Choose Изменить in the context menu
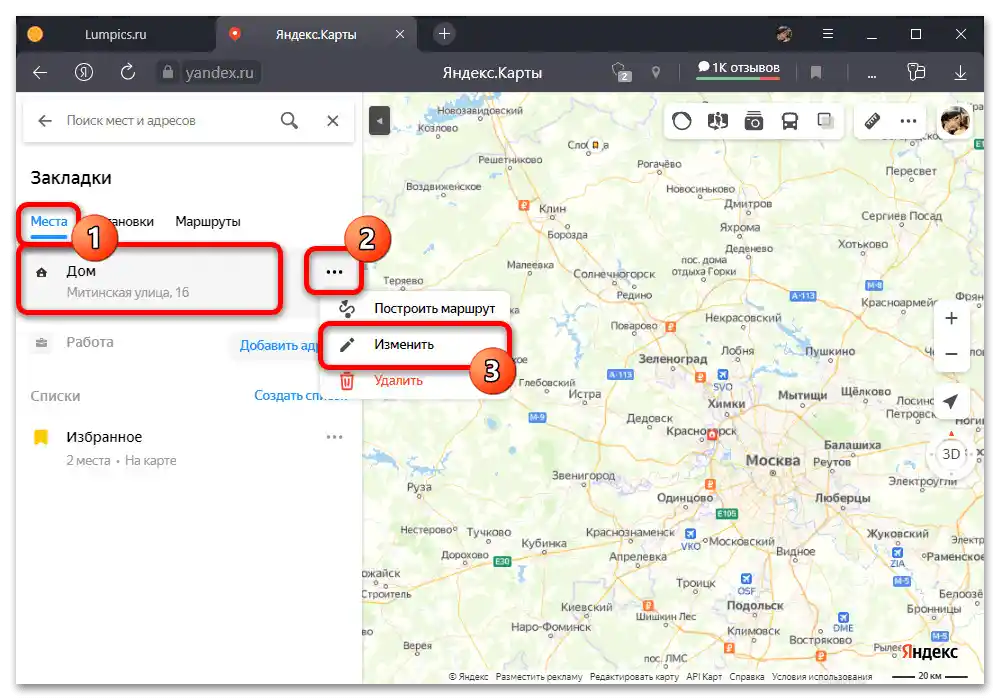Viewport: 1000px width, 700px height. click(x=415, y=345)
